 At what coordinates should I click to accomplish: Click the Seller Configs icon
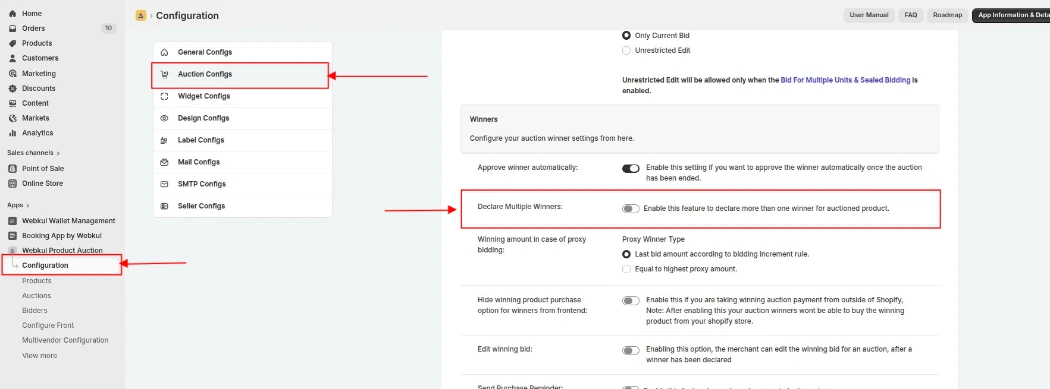point(165,206)
